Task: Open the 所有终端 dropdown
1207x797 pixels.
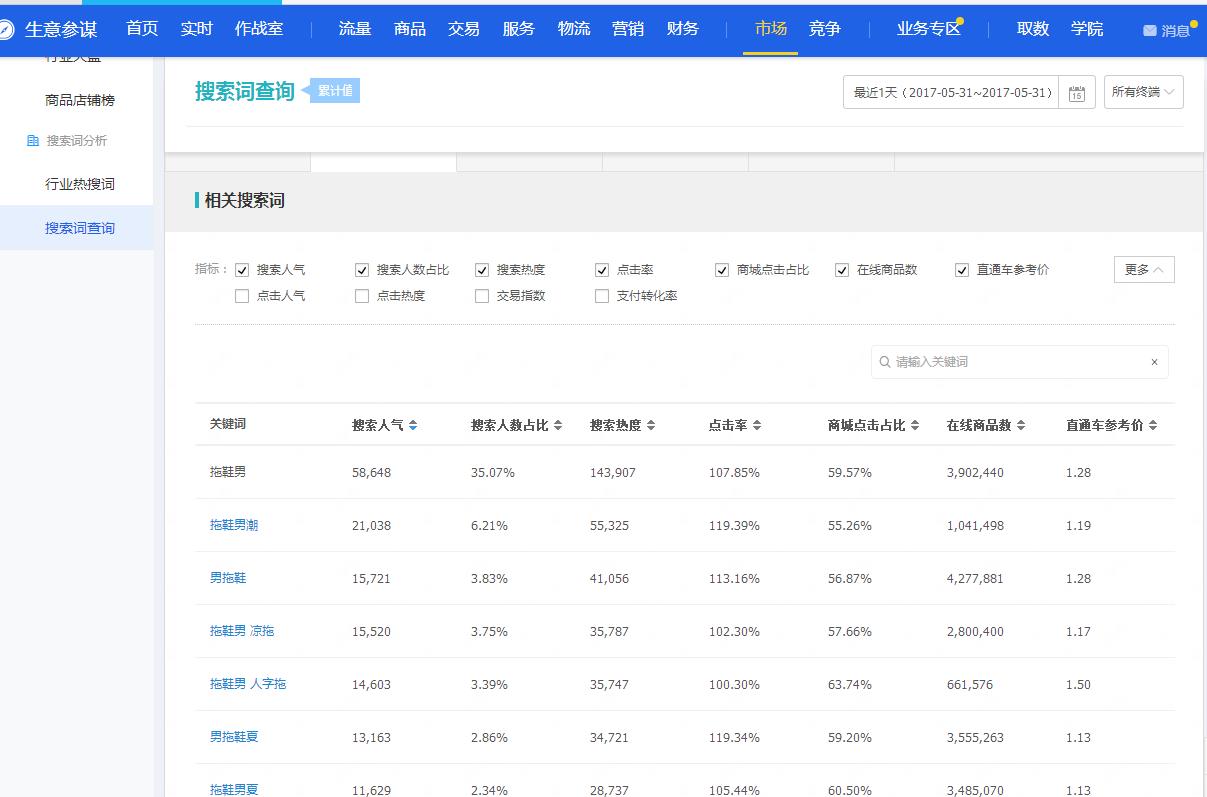Action: pyautogui.click(x=1143, y=92)
